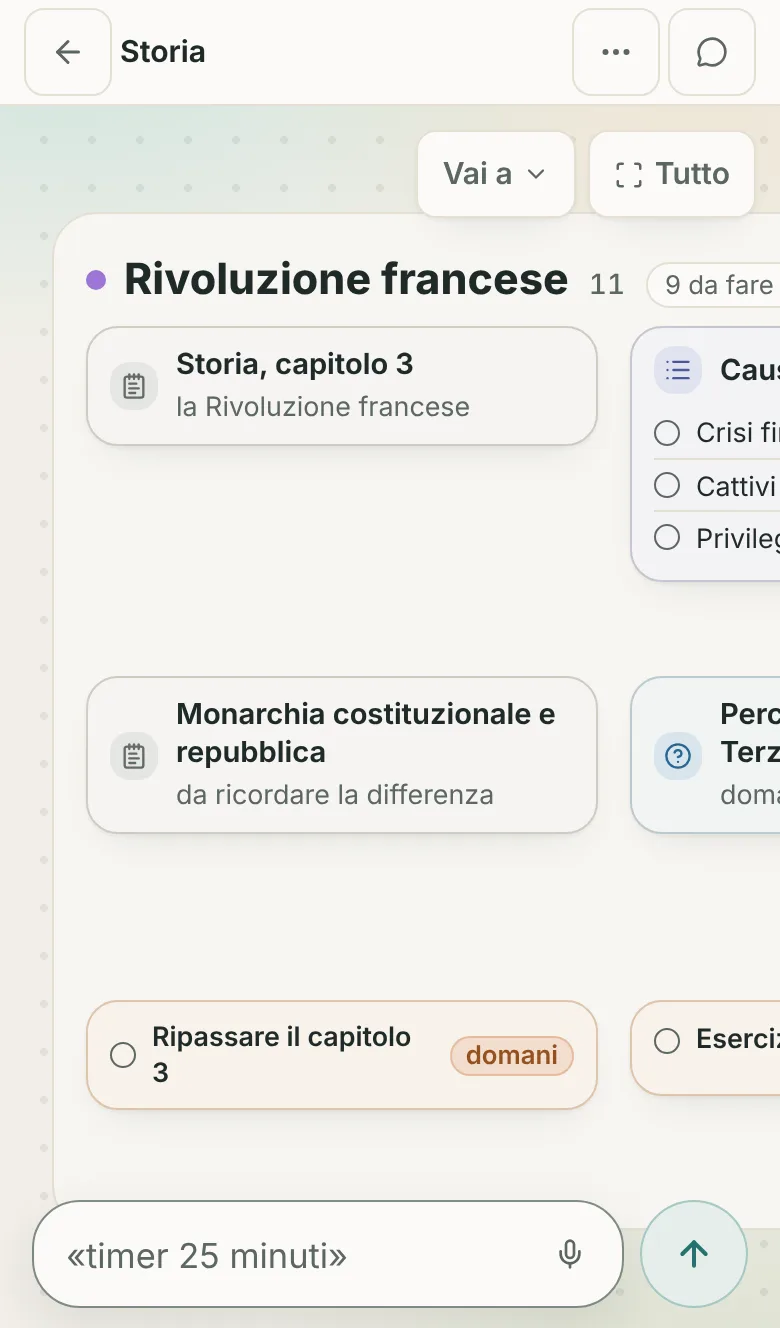Check off Ripassare il capitolo 3
The image size is (780, 1328).
[x=123, y=1055]
